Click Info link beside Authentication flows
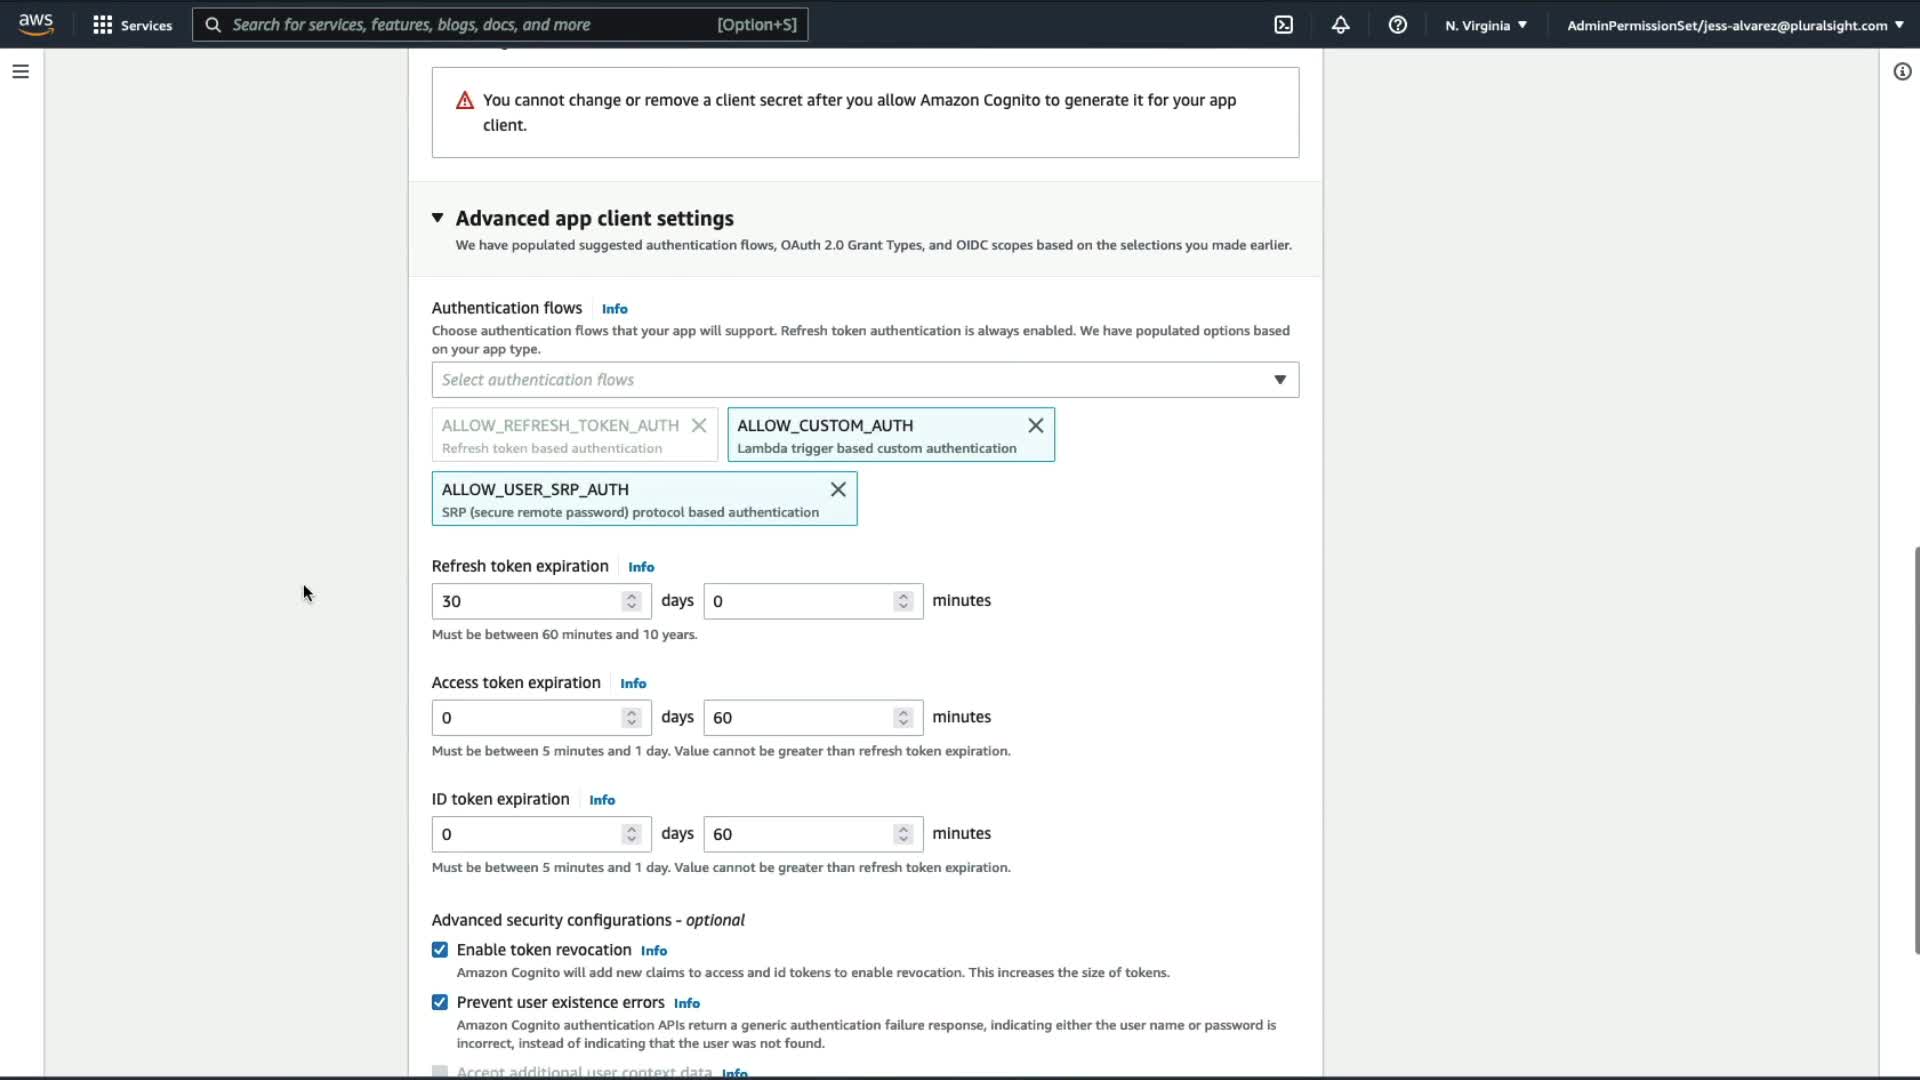 614,309
